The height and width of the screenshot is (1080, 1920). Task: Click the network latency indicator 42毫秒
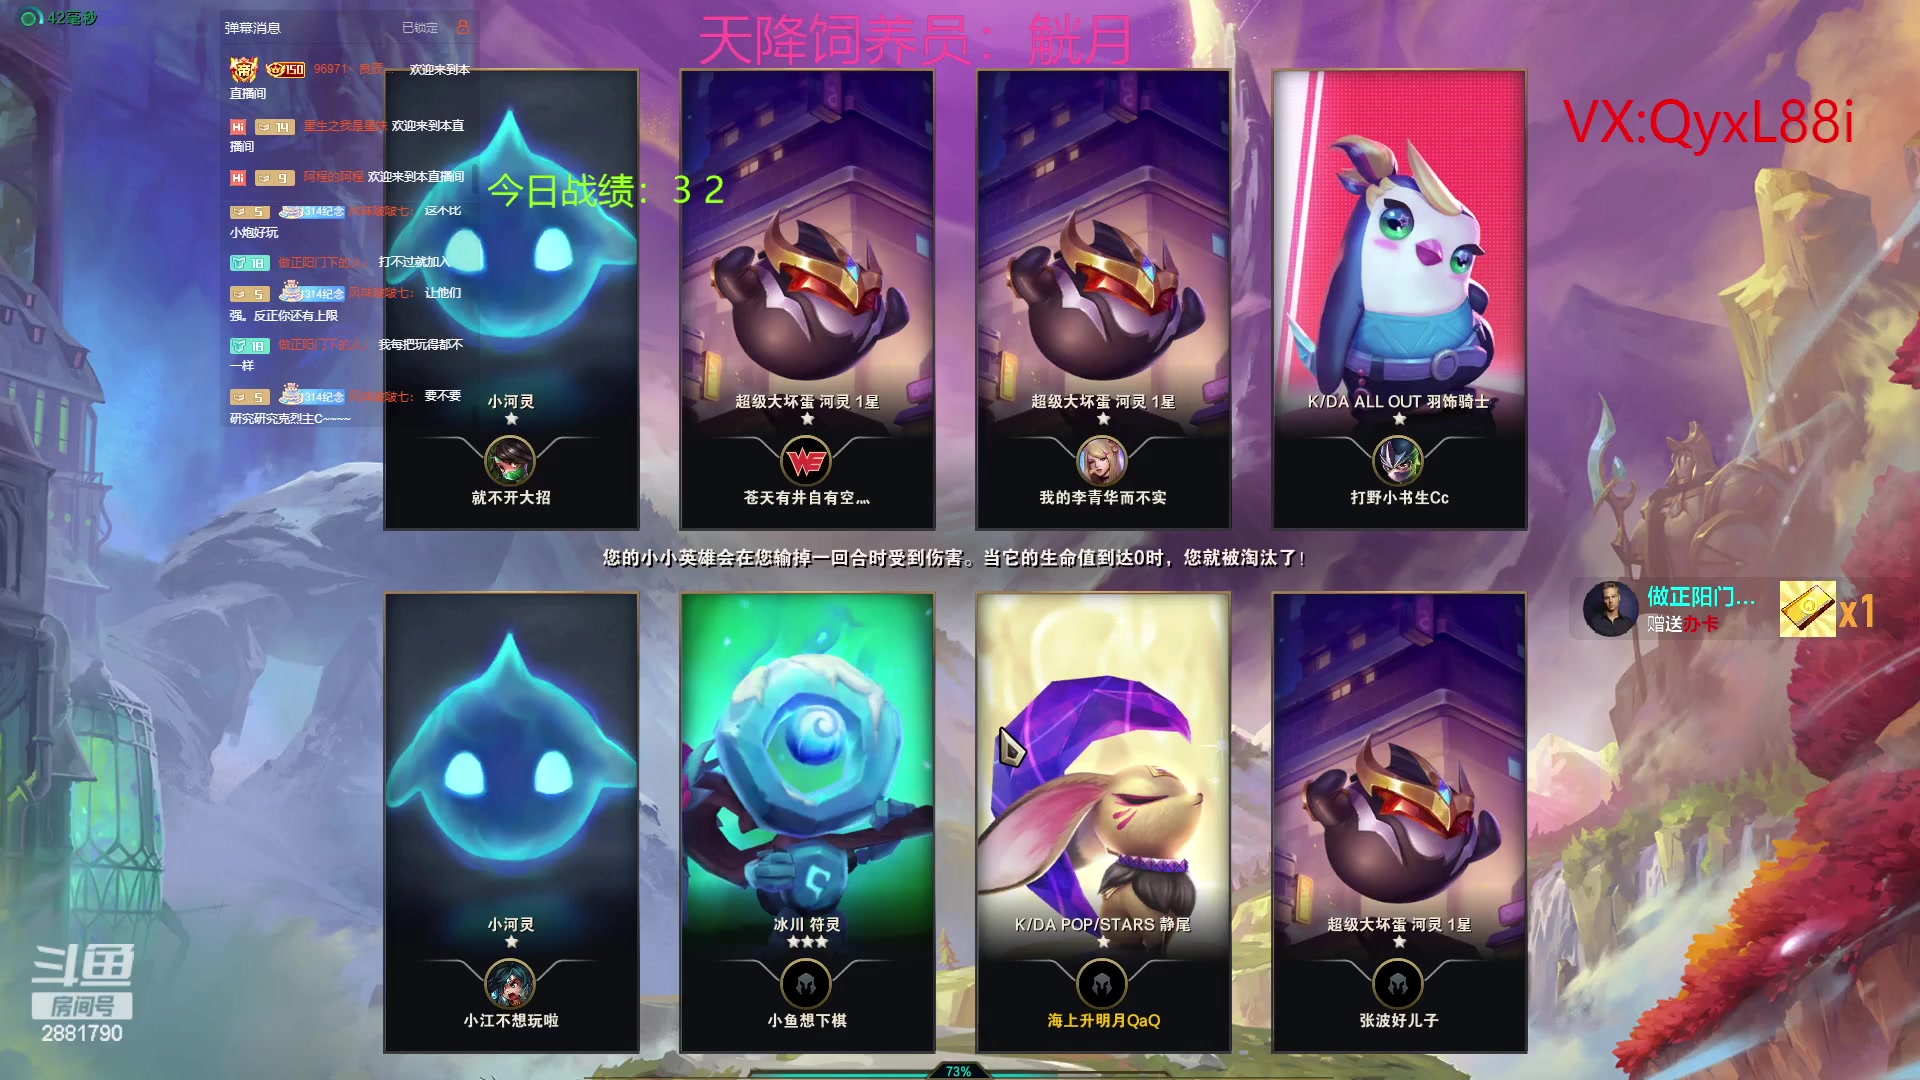(60, 17)
